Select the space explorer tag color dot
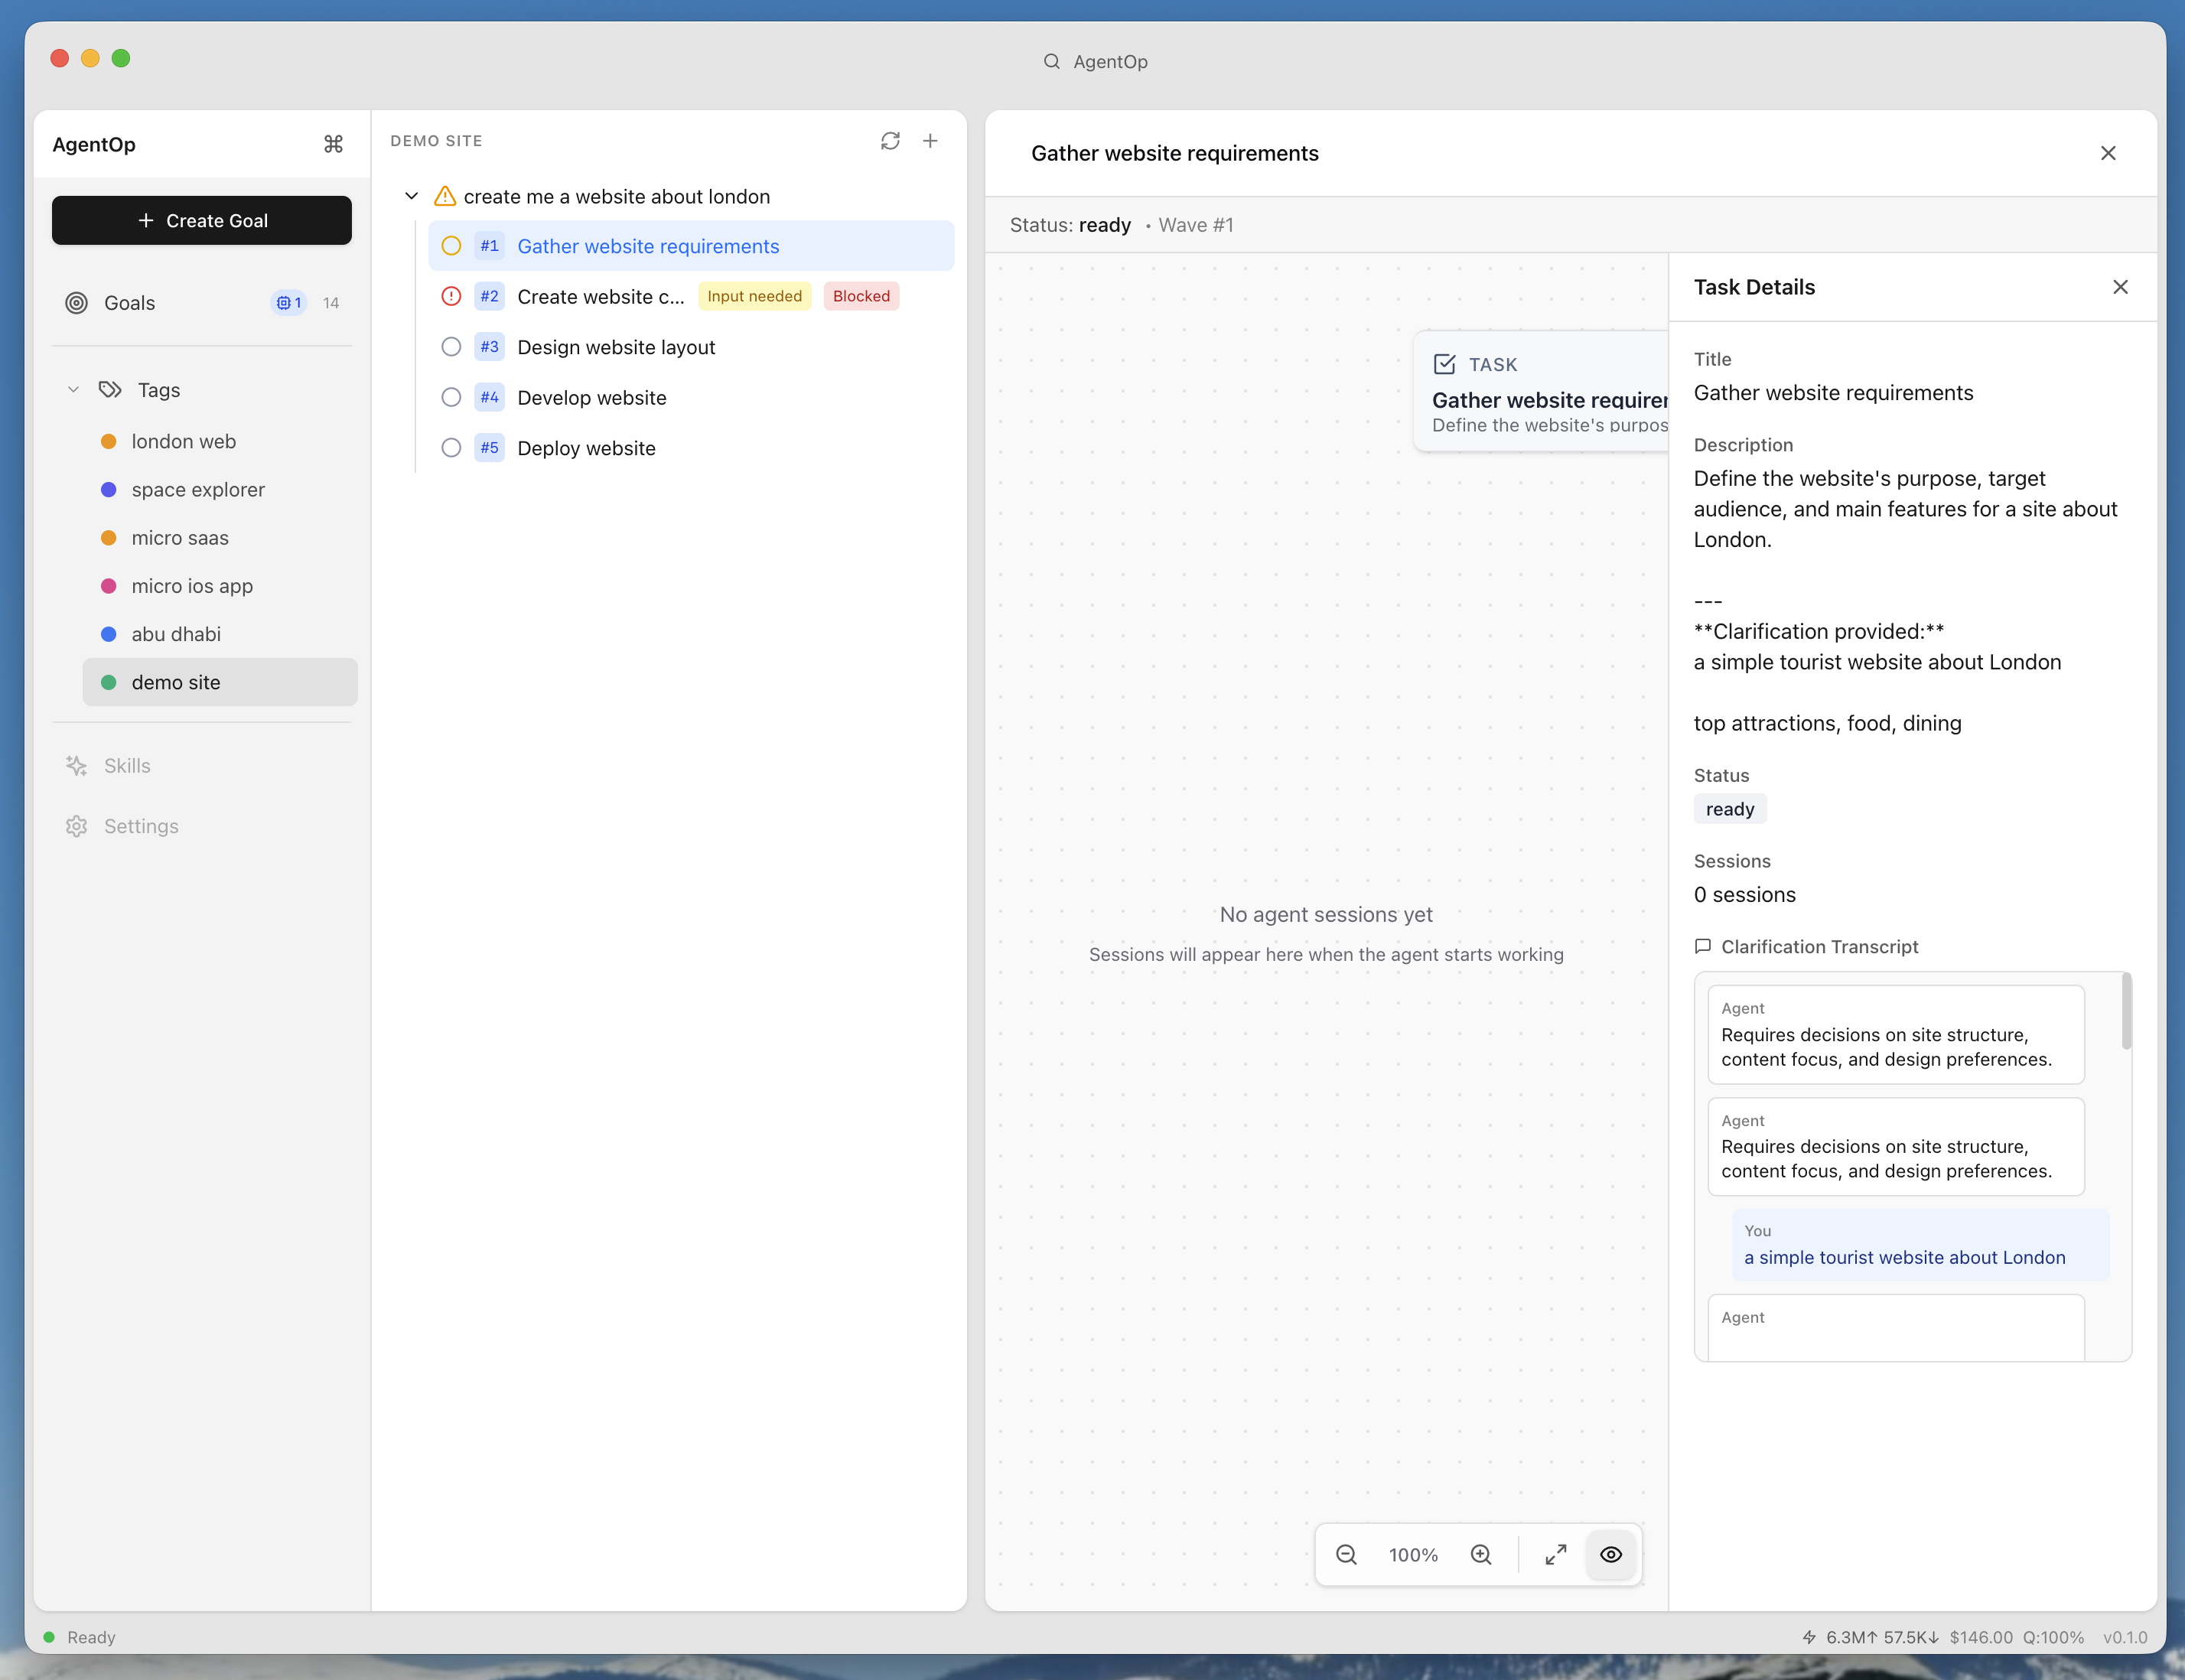The height and width of the screenshot is (1680, 2185). pos(109,490)
